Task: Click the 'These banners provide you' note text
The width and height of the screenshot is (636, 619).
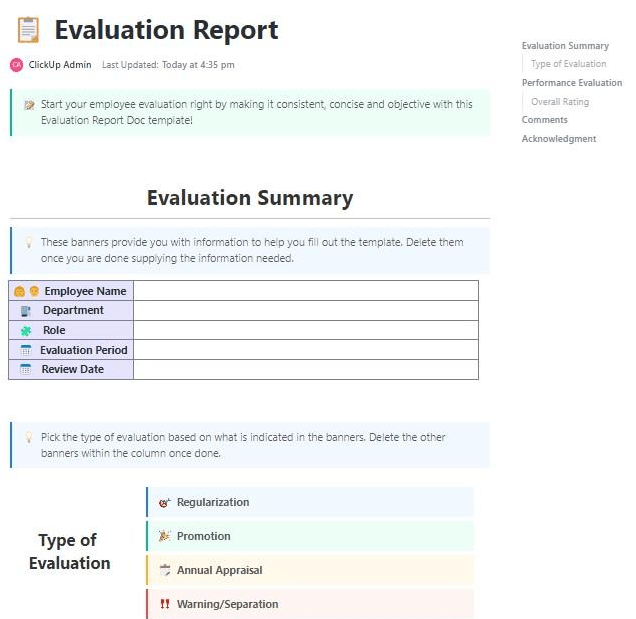Action: pyautogui.click(x=252, y=250)
